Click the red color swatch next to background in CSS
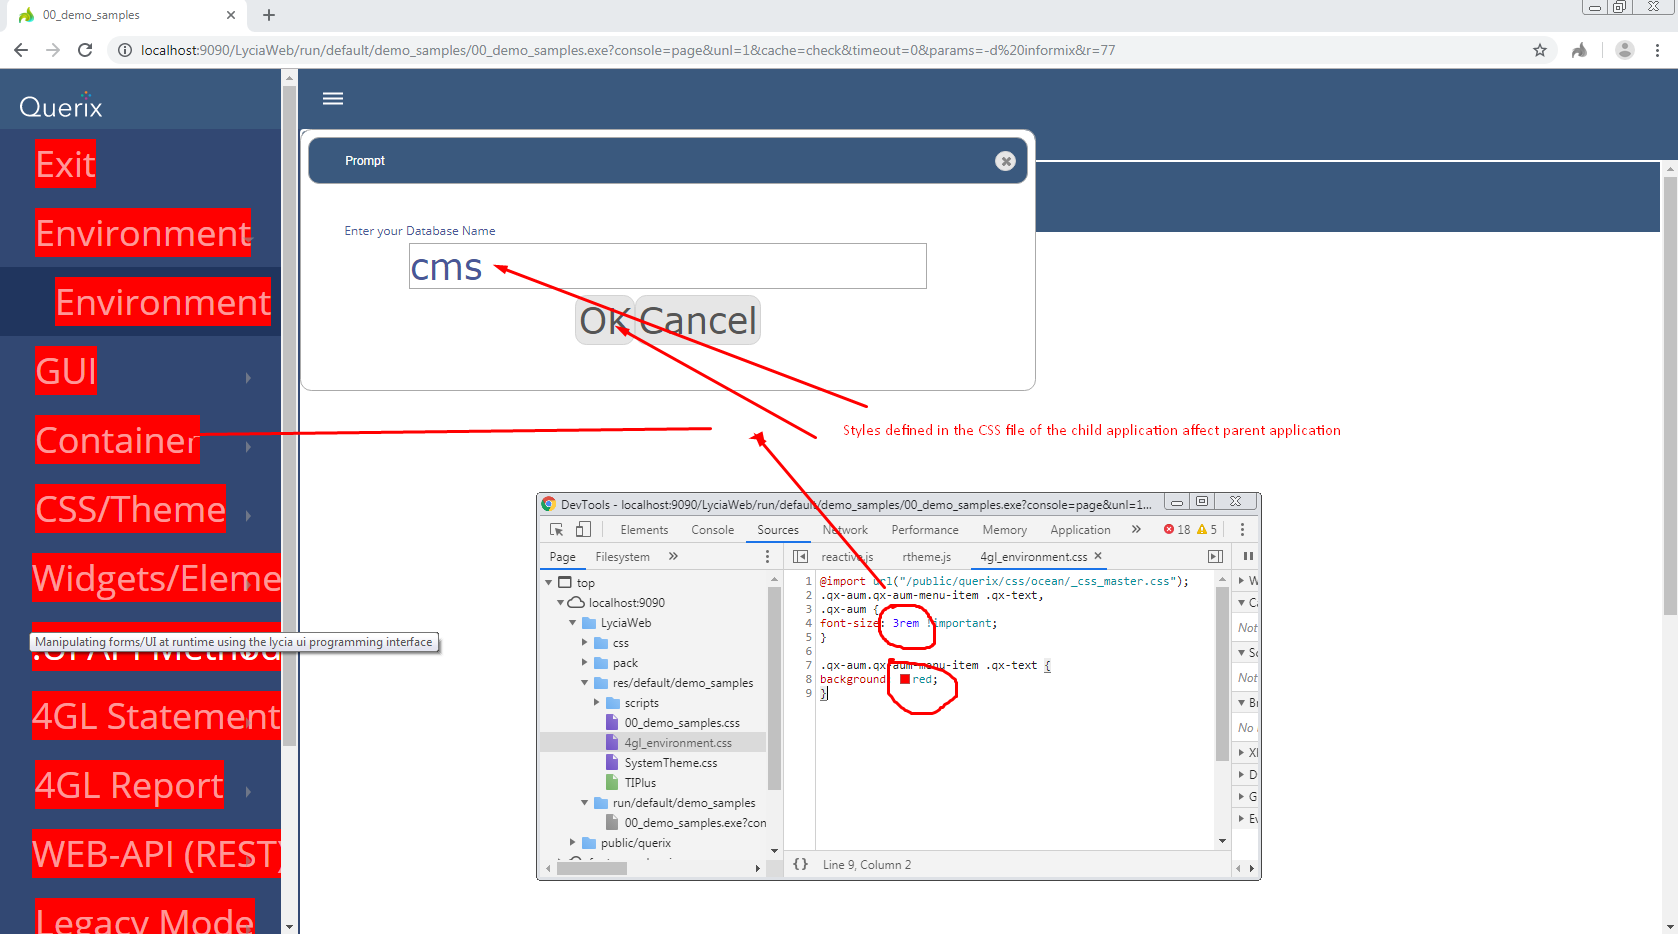Image resolution: width=1678 pixels, height=934 pixels. pyautogui.click(x=905, y=678)
